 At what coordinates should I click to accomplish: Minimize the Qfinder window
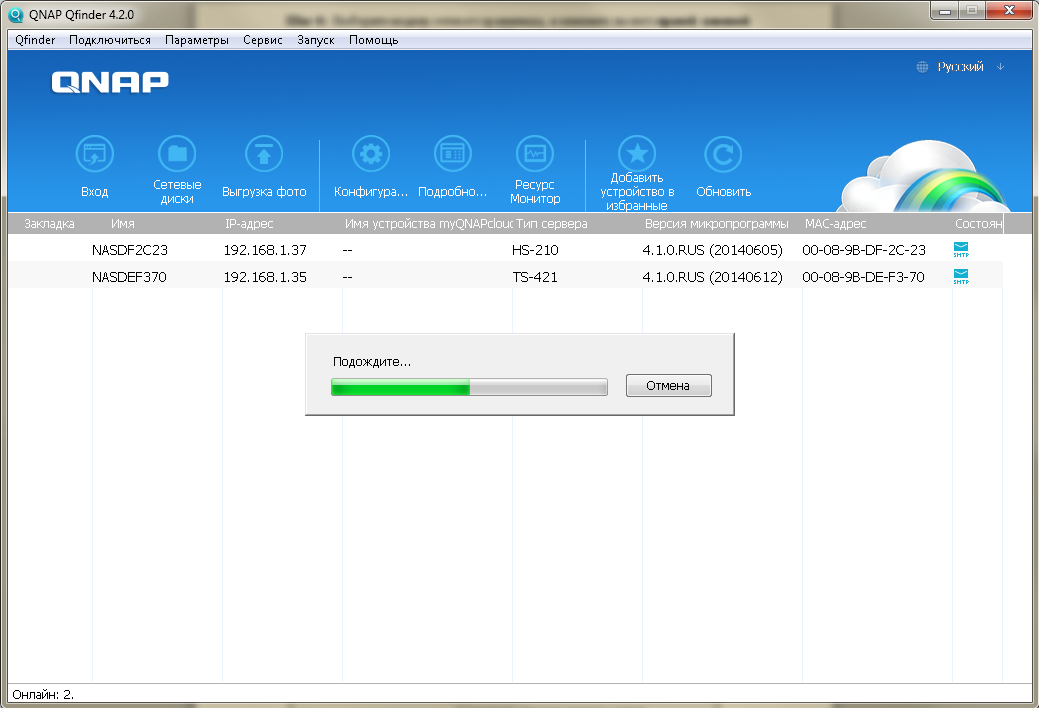(944, 11)
